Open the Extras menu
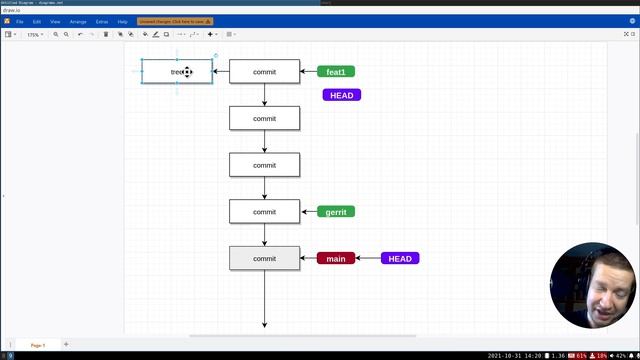The width and height of the screenshot is (640, 360). 102,22
